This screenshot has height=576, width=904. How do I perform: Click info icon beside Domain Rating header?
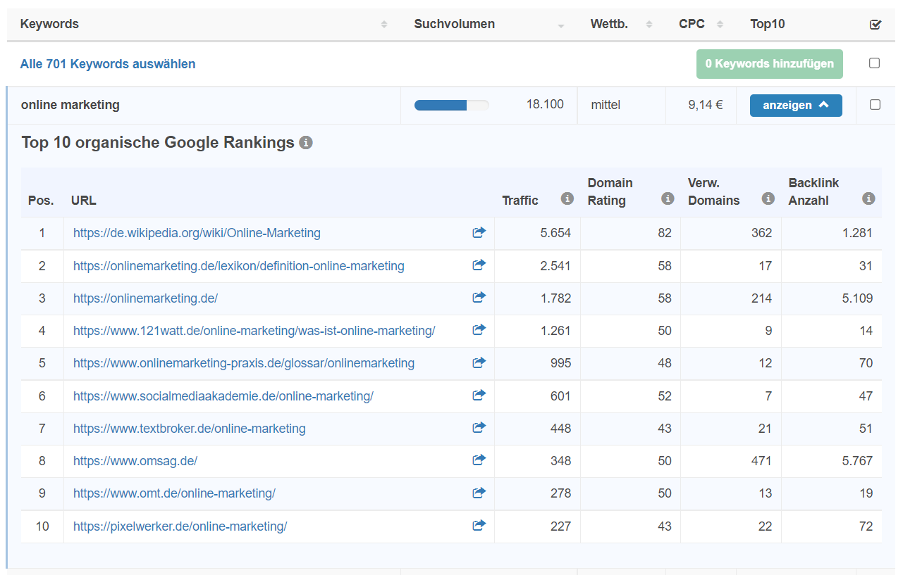[667, 200]
